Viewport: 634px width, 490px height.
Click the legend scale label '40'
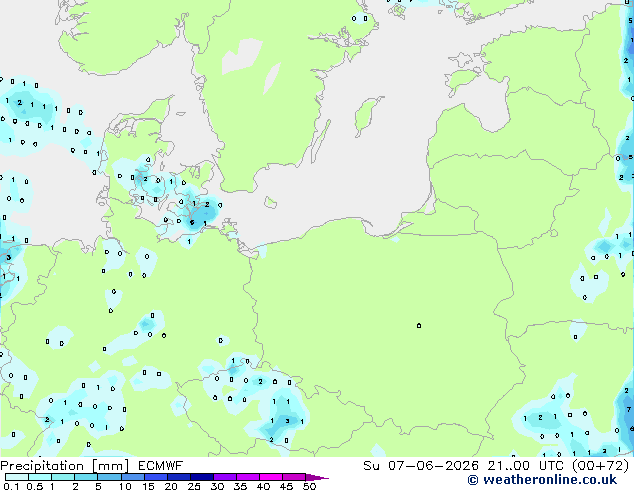tap(263, 486)
